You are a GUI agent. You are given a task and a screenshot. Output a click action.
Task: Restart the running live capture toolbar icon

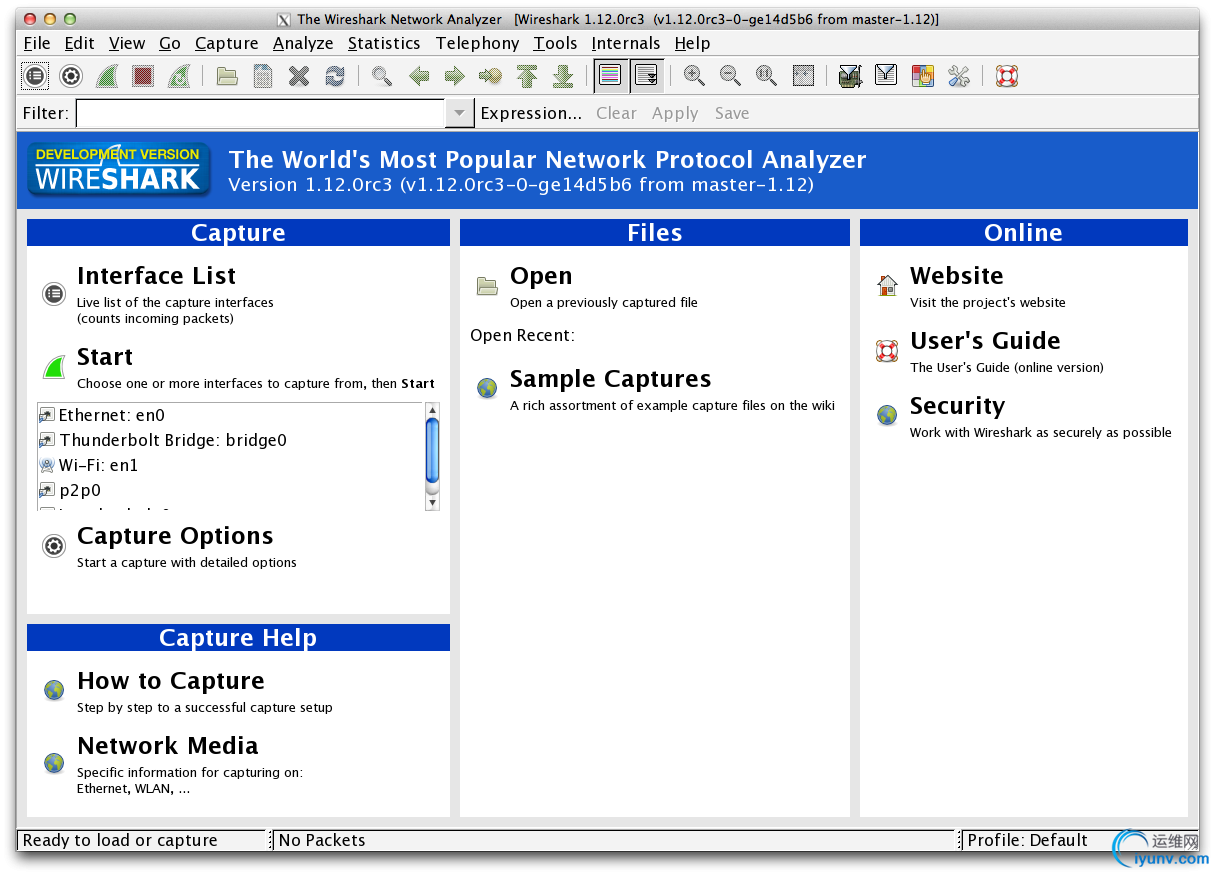pyautogui.click(x=179, y=76)
